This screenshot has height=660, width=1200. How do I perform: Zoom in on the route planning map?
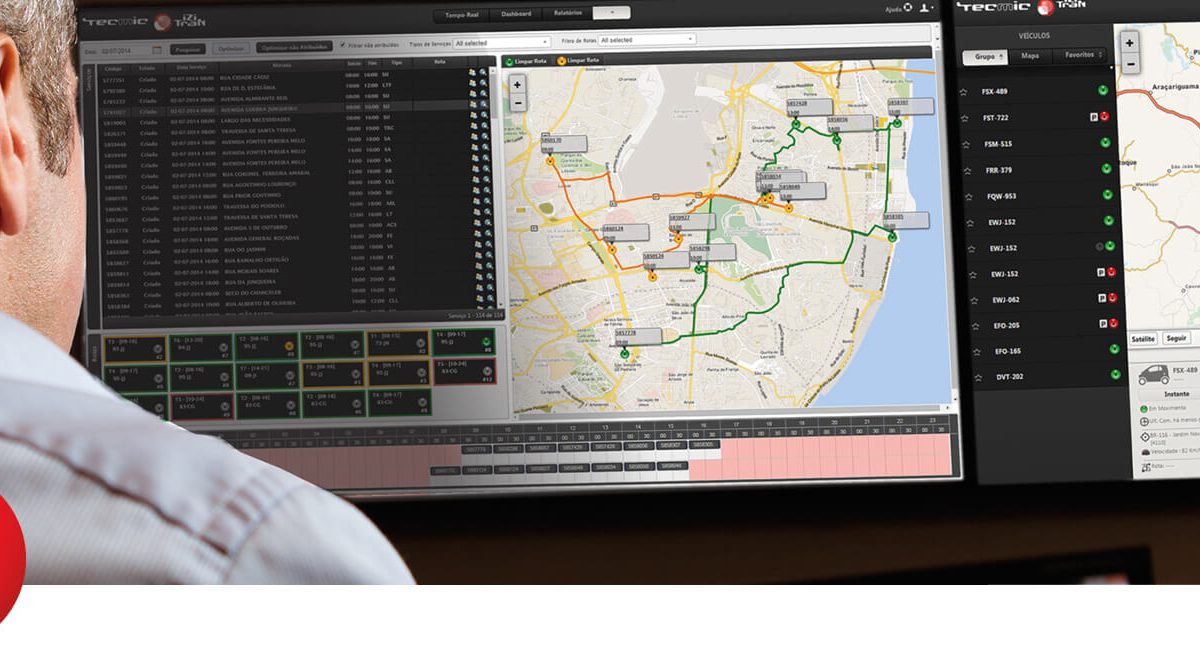[517, 85]
